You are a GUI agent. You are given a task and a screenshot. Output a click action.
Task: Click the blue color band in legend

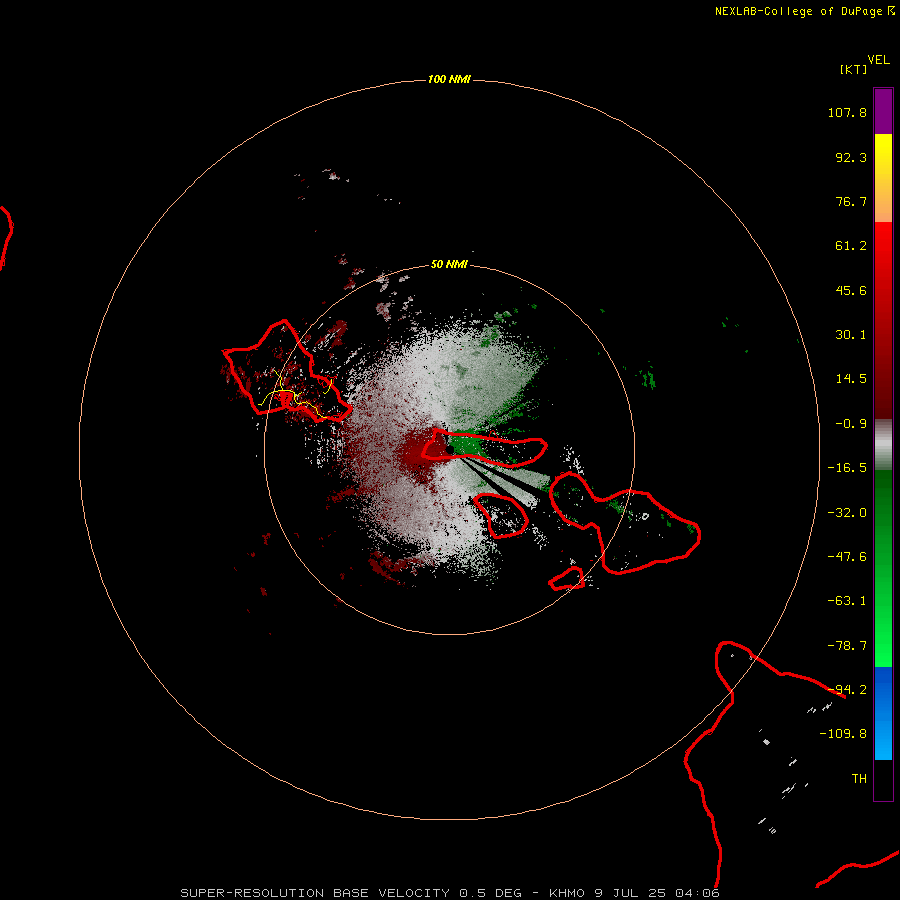tap(883, 713)
